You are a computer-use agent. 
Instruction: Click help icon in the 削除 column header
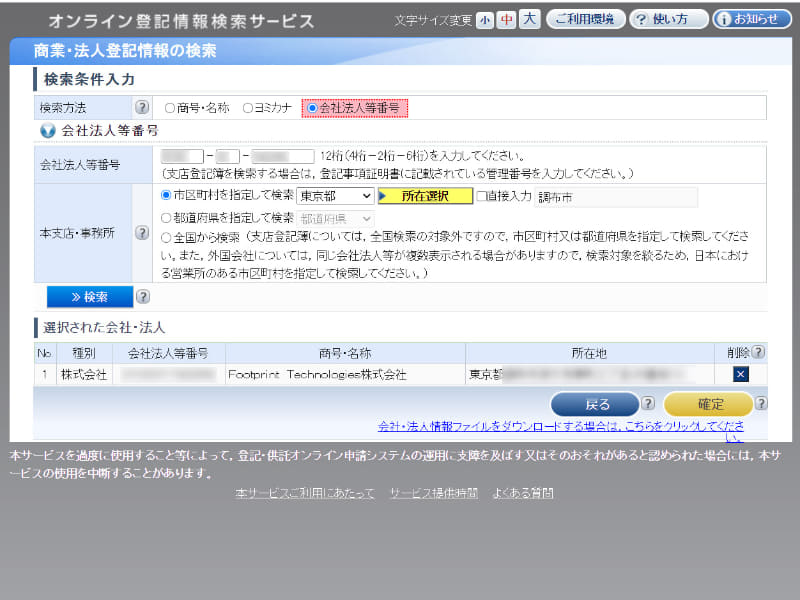pyautogui.click(x=758, y=352)
